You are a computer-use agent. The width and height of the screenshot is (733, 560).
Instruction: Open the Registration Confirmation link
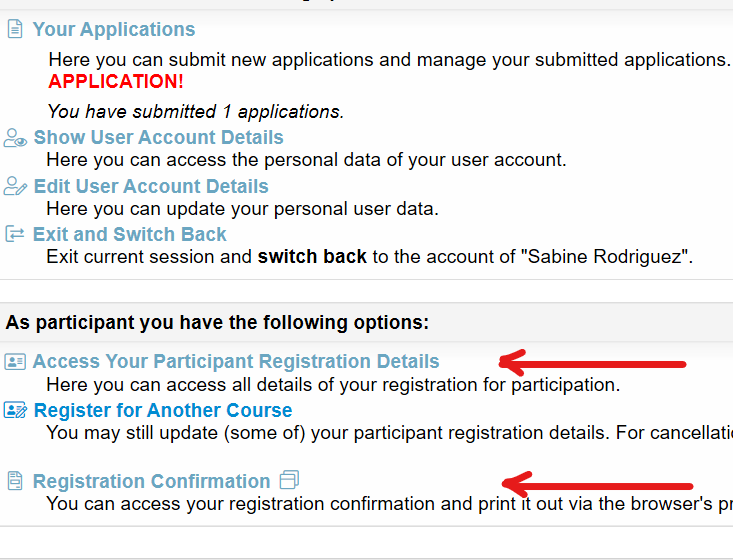click(151, 481)
